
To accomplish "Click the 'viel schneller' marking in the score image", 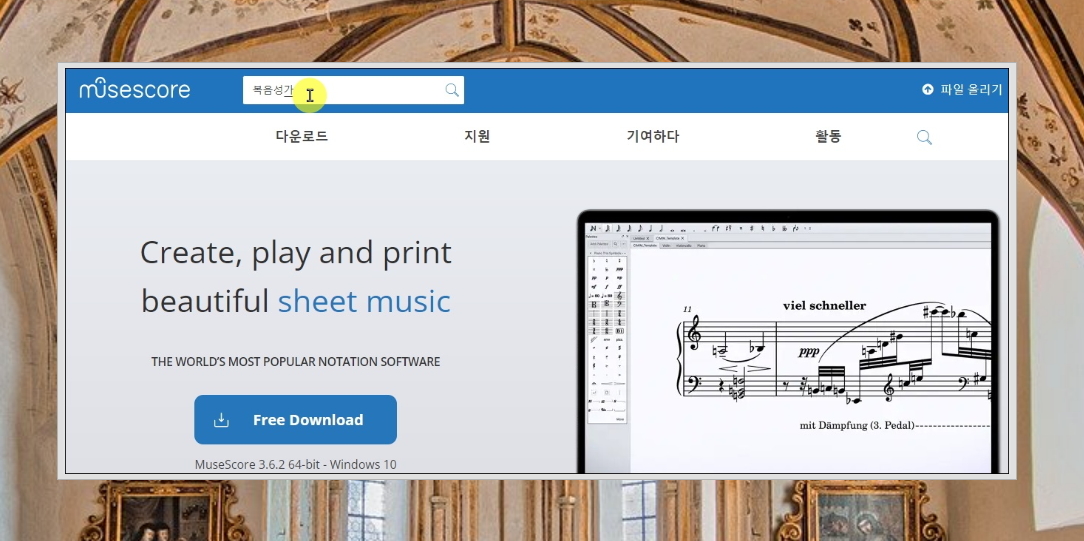I will 824,305.
